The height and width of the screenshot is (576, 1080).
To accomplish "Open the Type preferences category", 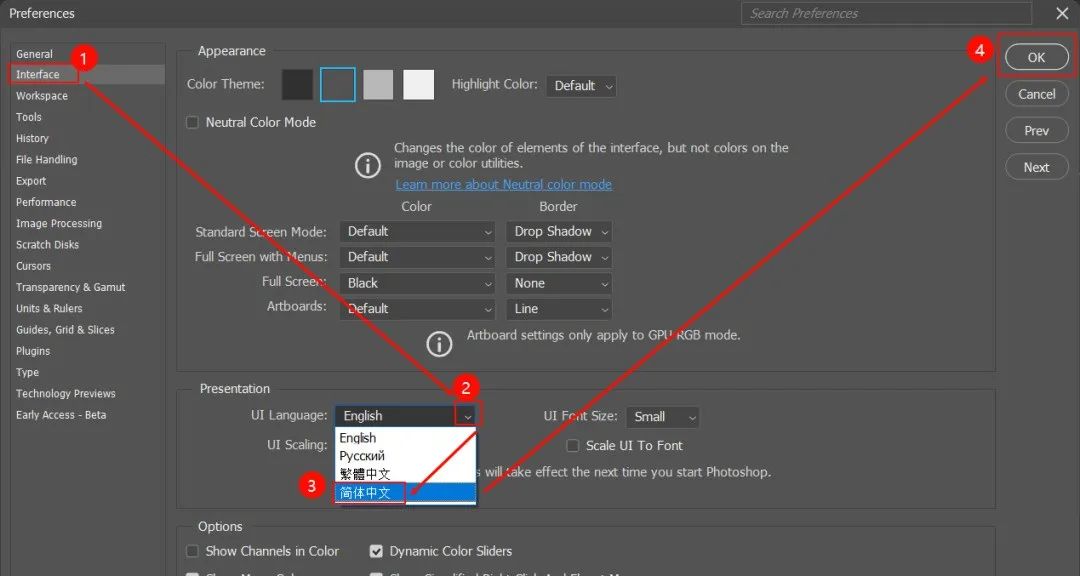I will [28, 373].
